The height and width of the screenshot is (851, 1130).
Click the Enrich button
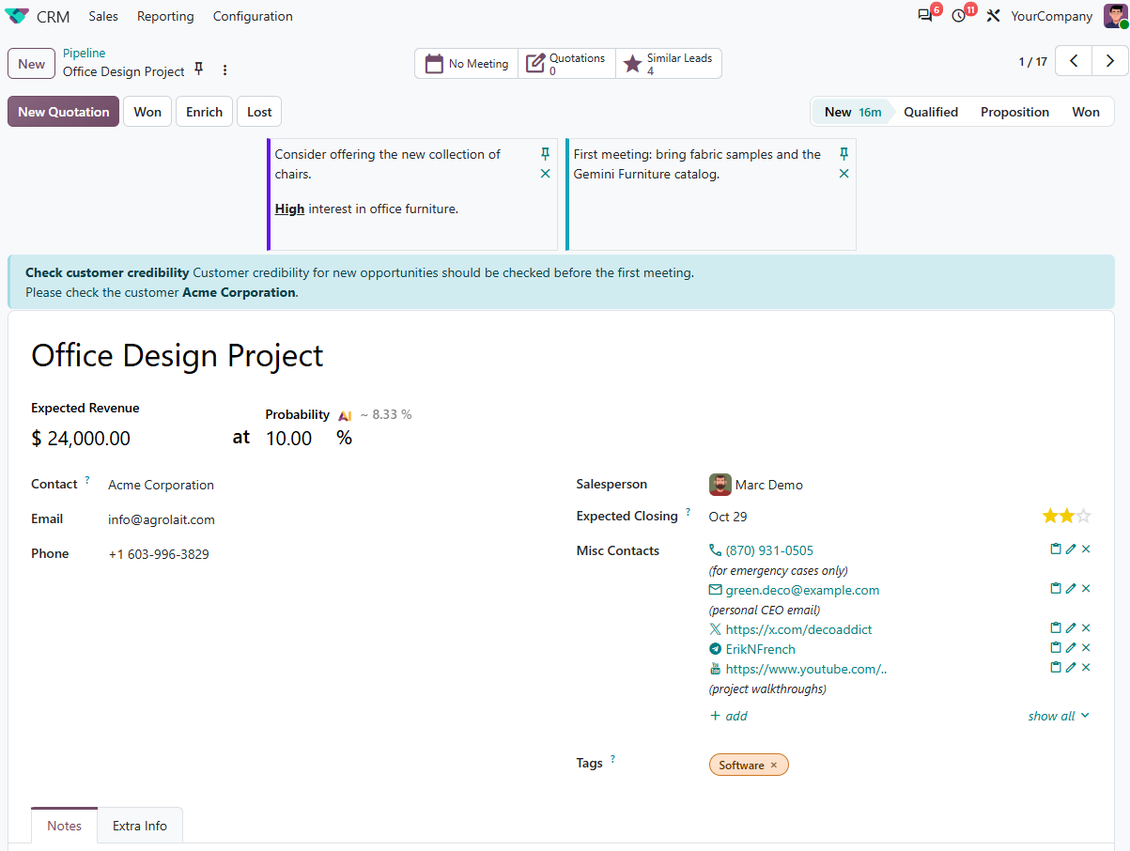click(204, 112)
